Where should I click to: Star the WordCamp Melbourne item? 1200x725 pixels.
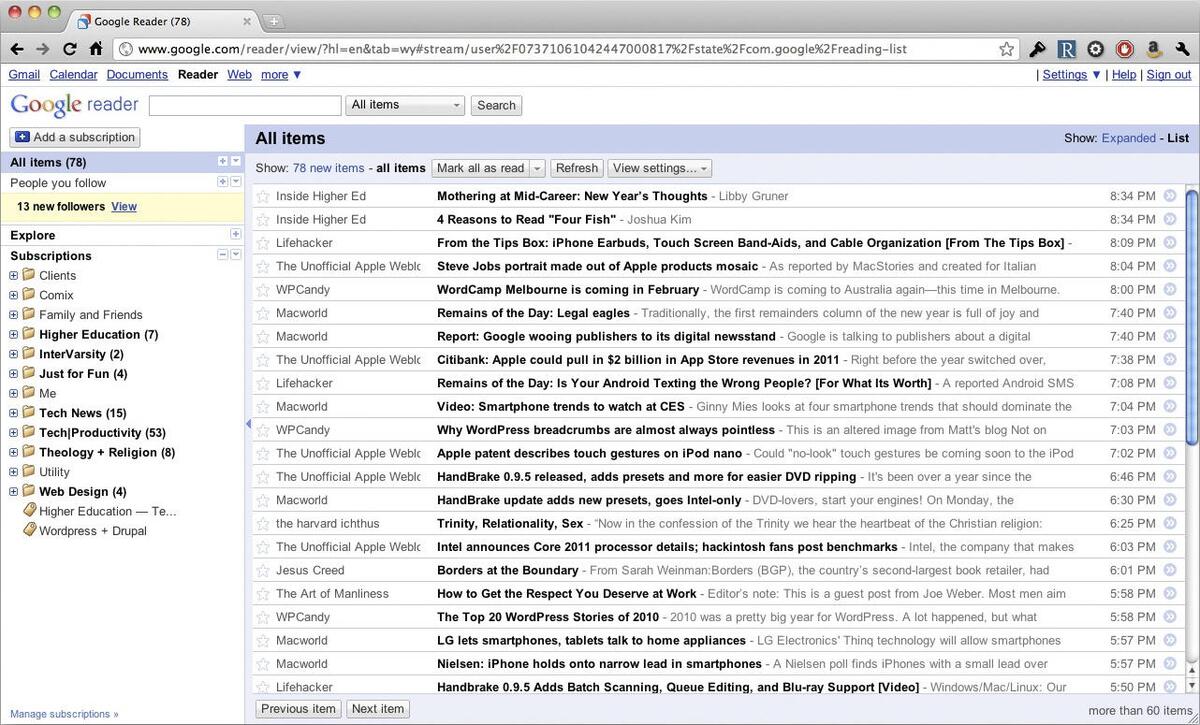[x=263, y=290]
